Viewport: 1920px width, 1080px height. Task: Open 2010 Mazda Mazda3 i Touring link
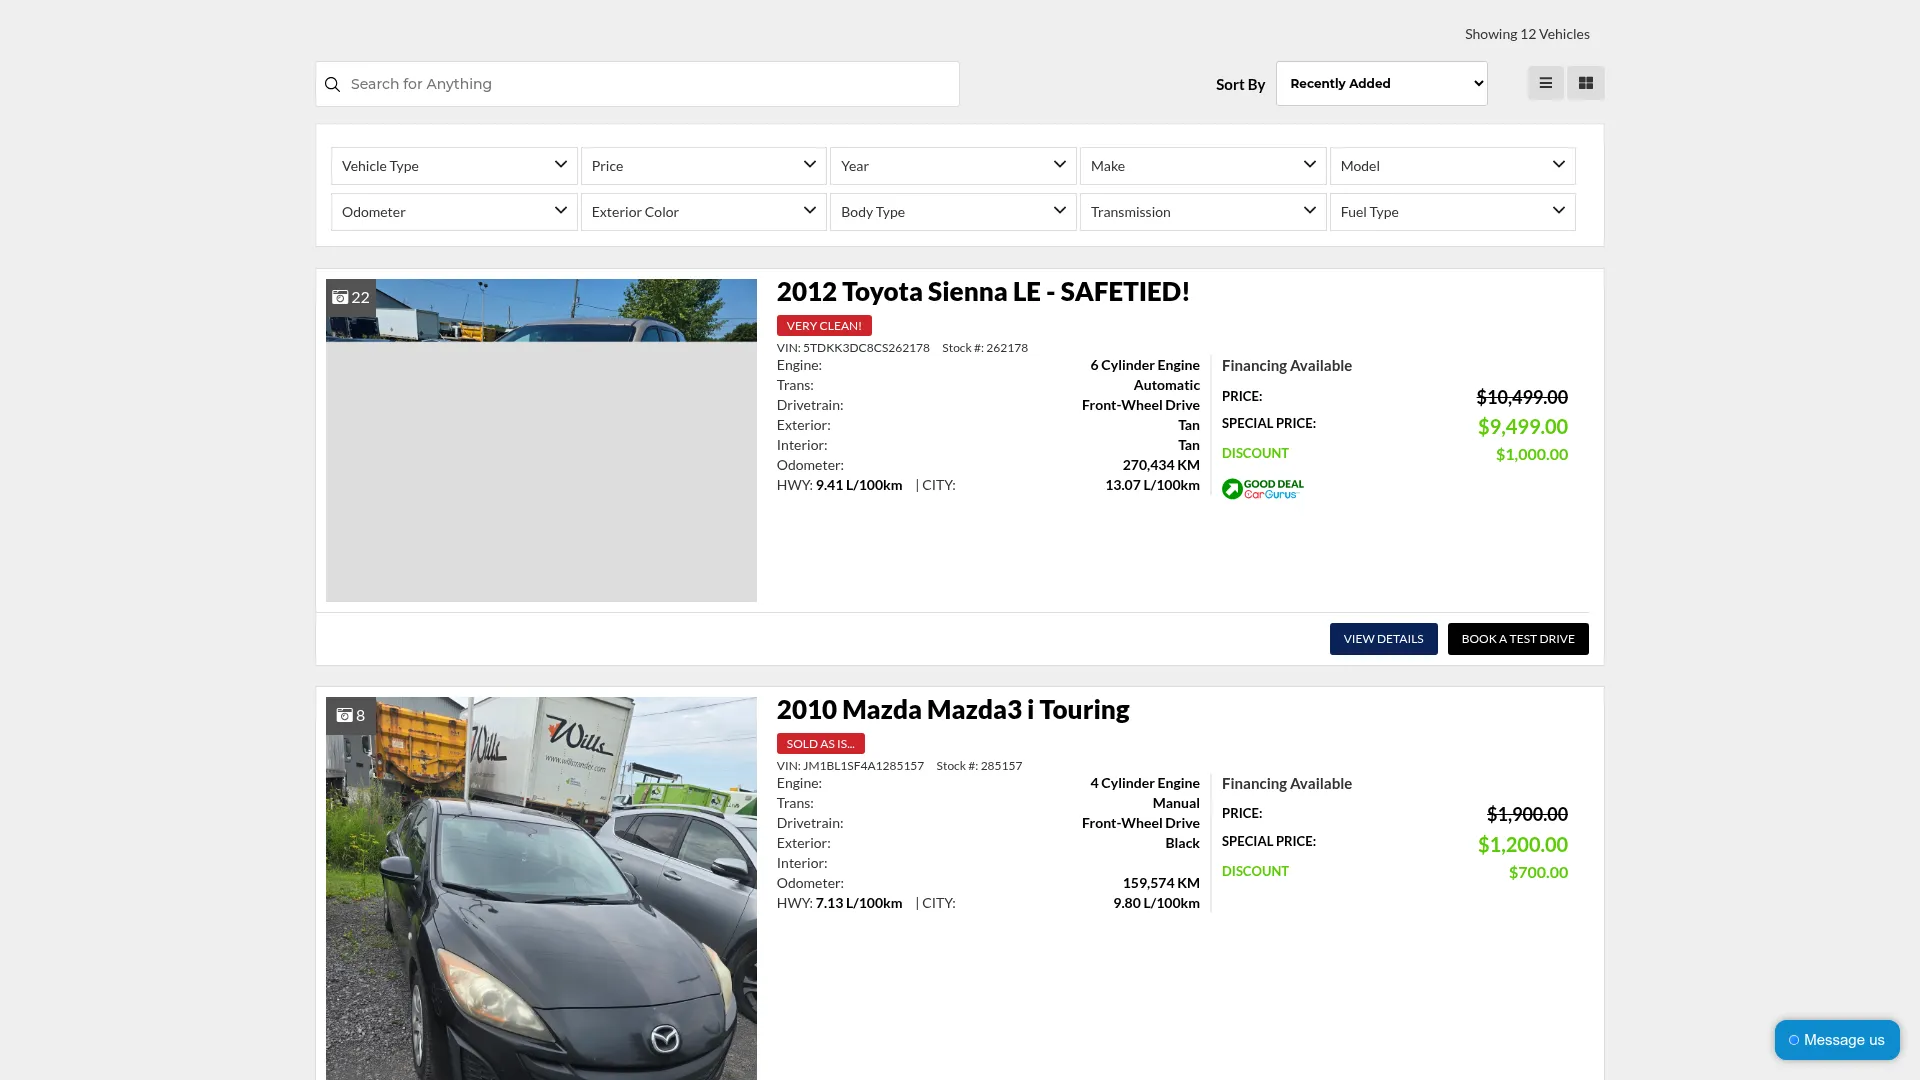pos(953,709)
